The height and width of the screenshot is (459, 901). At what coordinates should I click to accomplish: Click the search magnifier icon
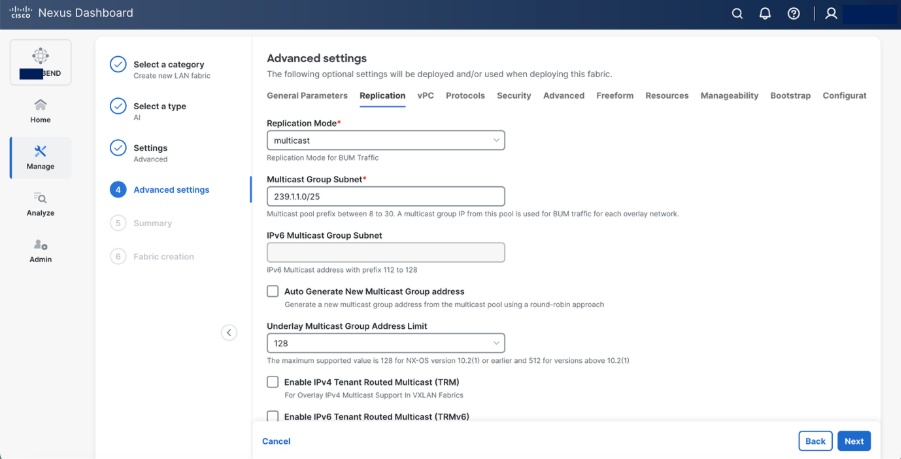pos(738,14)
